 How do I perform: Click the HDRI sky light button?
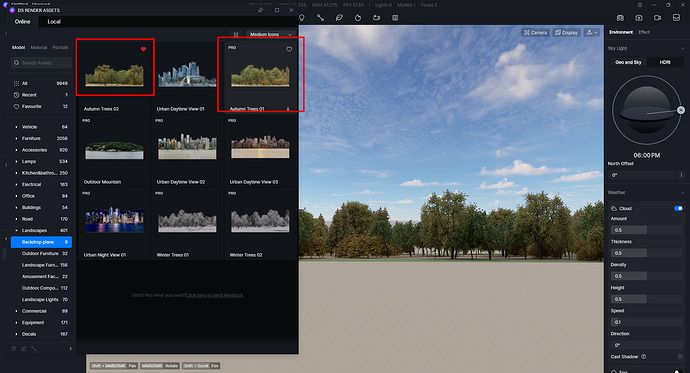665,62
